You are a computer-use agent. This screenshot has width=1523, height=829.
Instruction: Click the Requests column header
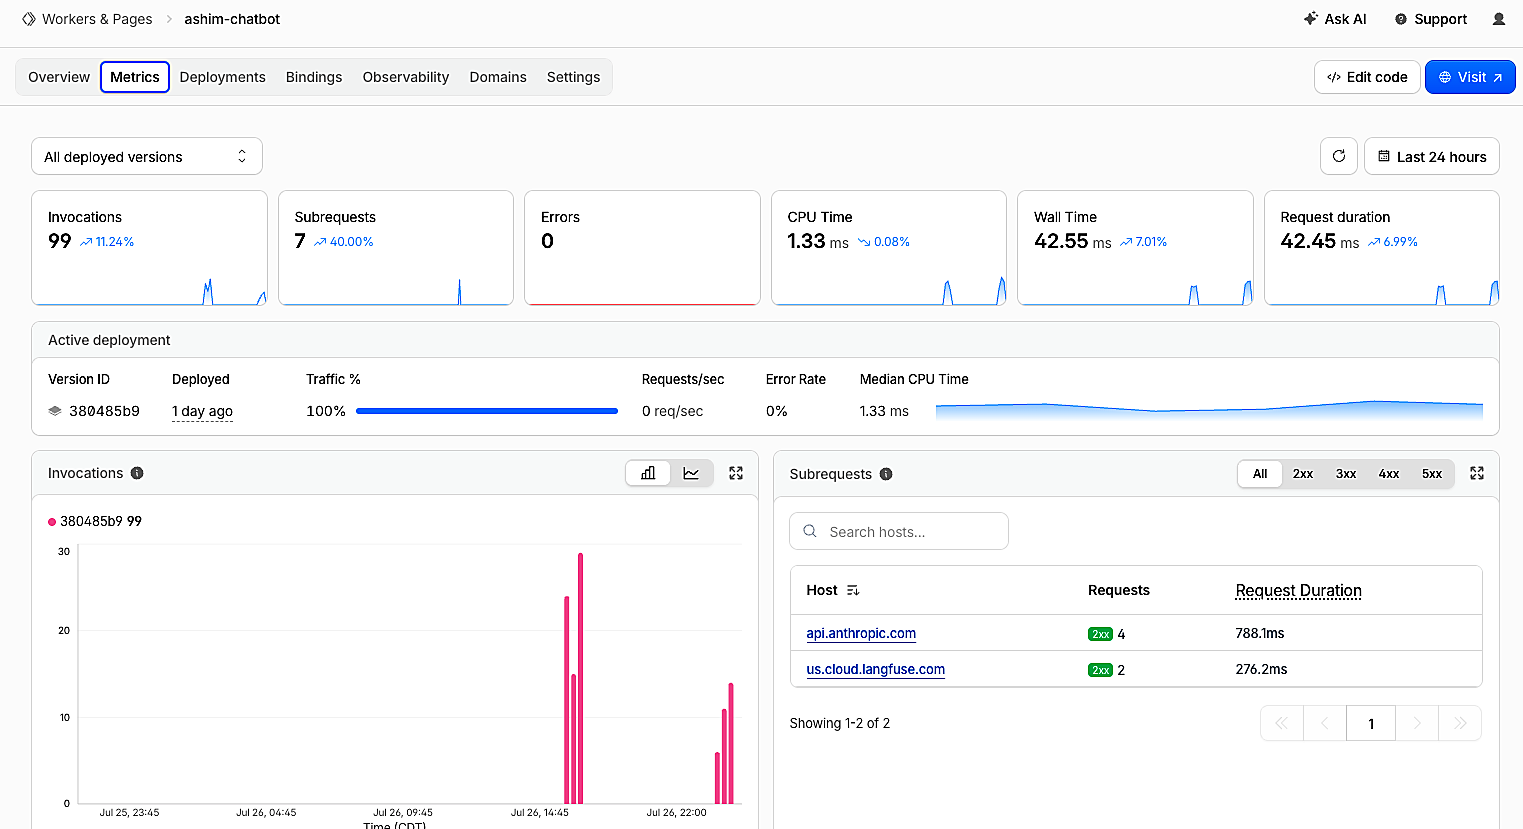pyautogui.click(x=1119, y=590)
